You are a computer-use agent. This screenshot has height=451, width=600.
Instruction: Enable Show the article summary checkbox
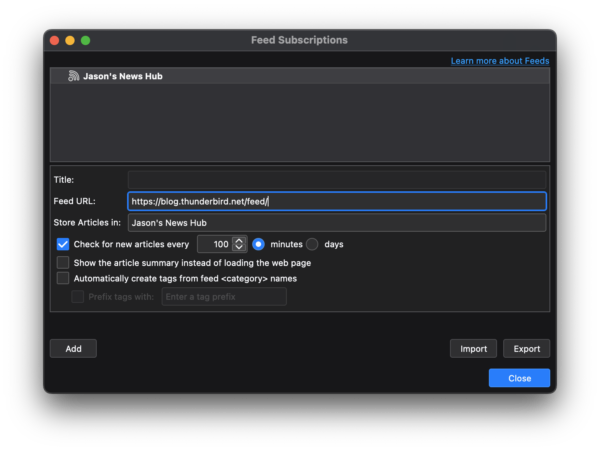click(63, 263)
